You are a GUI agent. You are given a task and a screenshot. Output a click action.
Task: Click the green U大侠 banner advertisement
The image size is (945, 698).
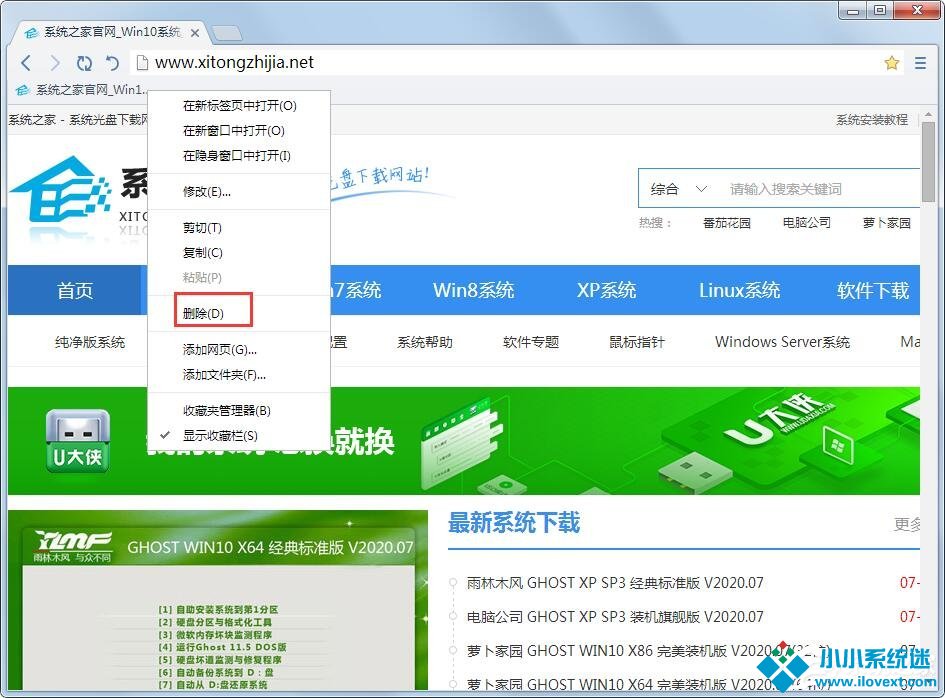(463, 441)
